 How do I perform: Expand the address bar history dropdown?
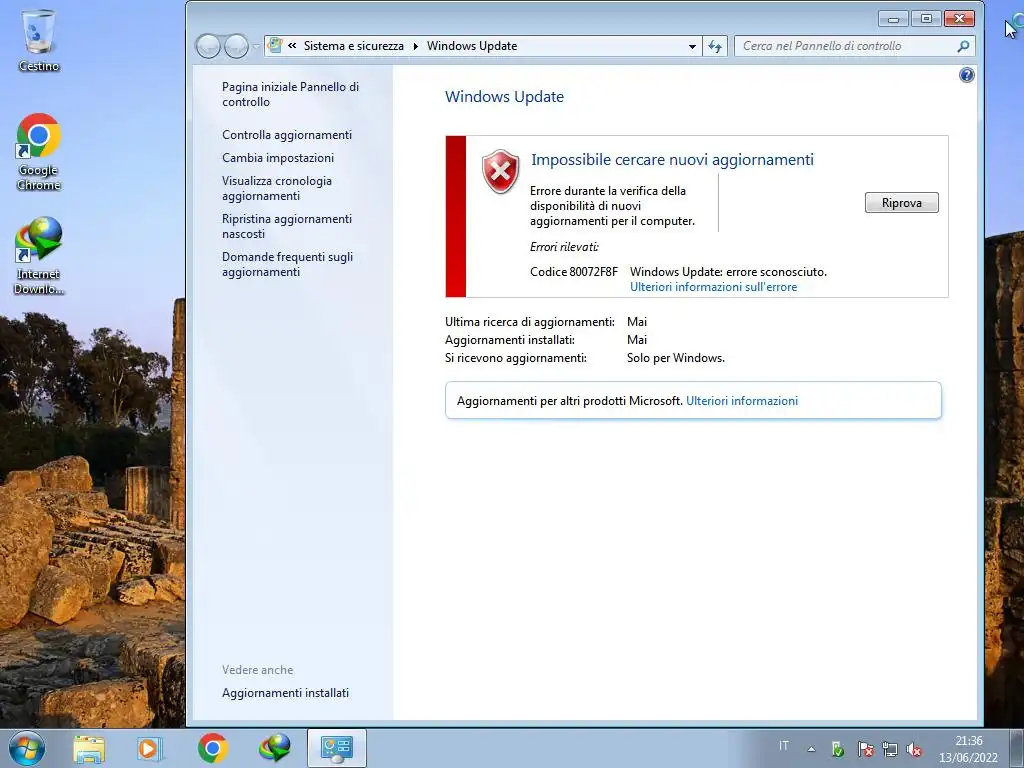pyautogui.click(x=692, y=46)
